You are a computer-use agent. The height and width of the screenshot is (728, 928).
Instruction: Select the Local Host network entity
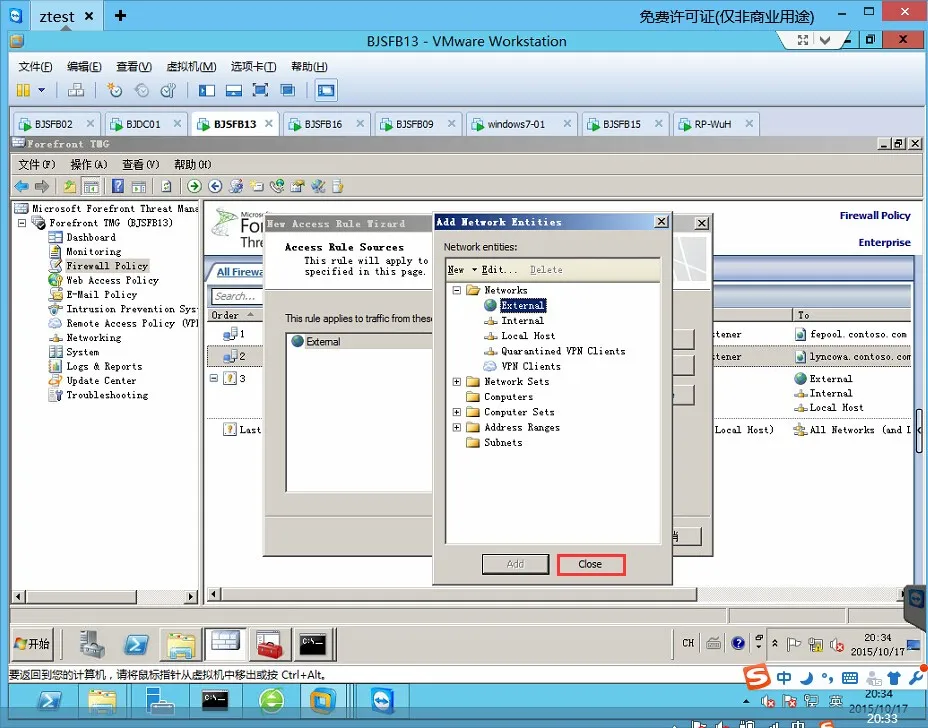point(528,336)
